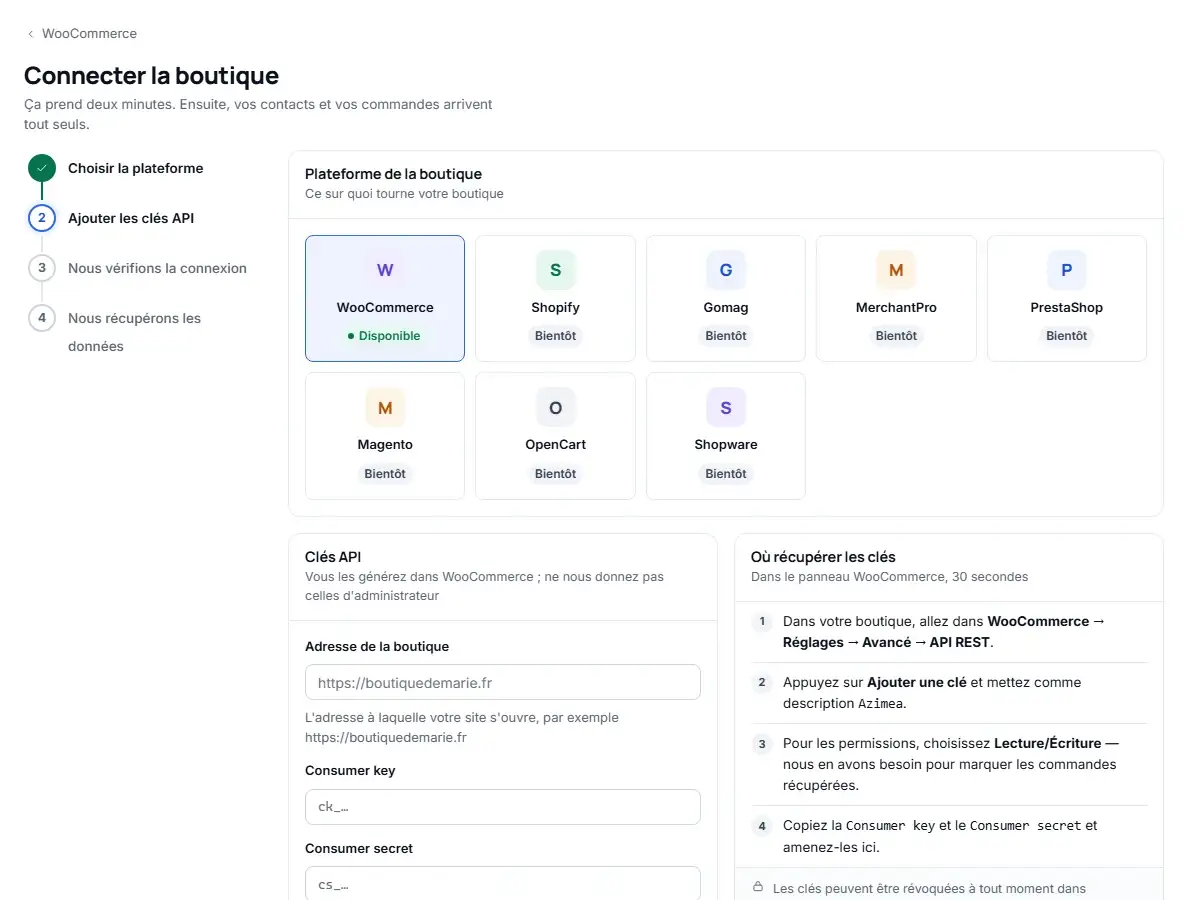The width and height of the screenshot is (1188, 900).
Task: Click the Adresse de la boutique label
Action: click(x=377, y=646)
